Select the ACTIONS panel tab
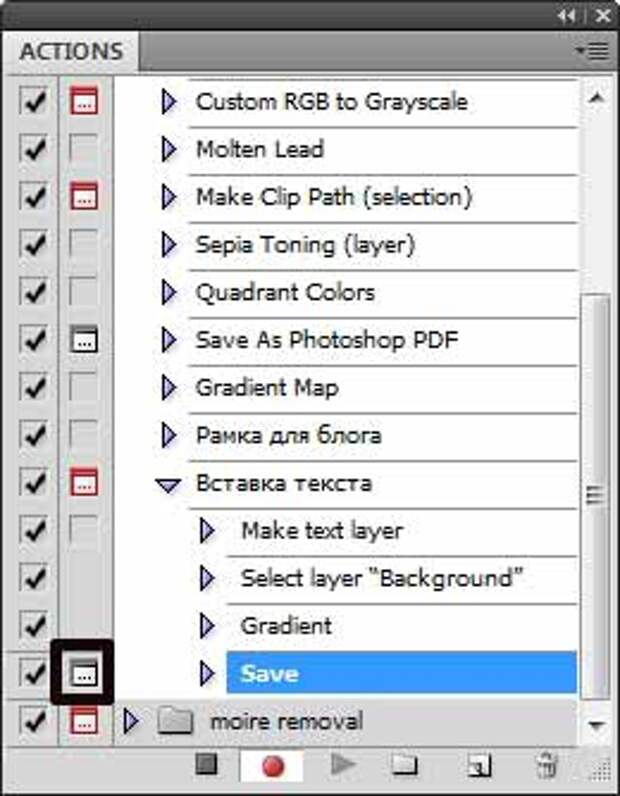This screenshot has height=796, width=620. (x=70, y=51)
